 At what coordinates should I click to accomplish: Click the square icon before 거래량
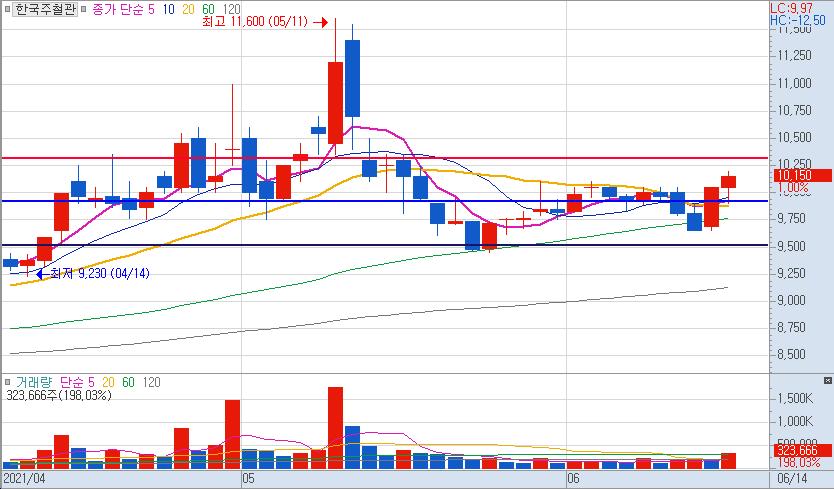tap(7, 382)
